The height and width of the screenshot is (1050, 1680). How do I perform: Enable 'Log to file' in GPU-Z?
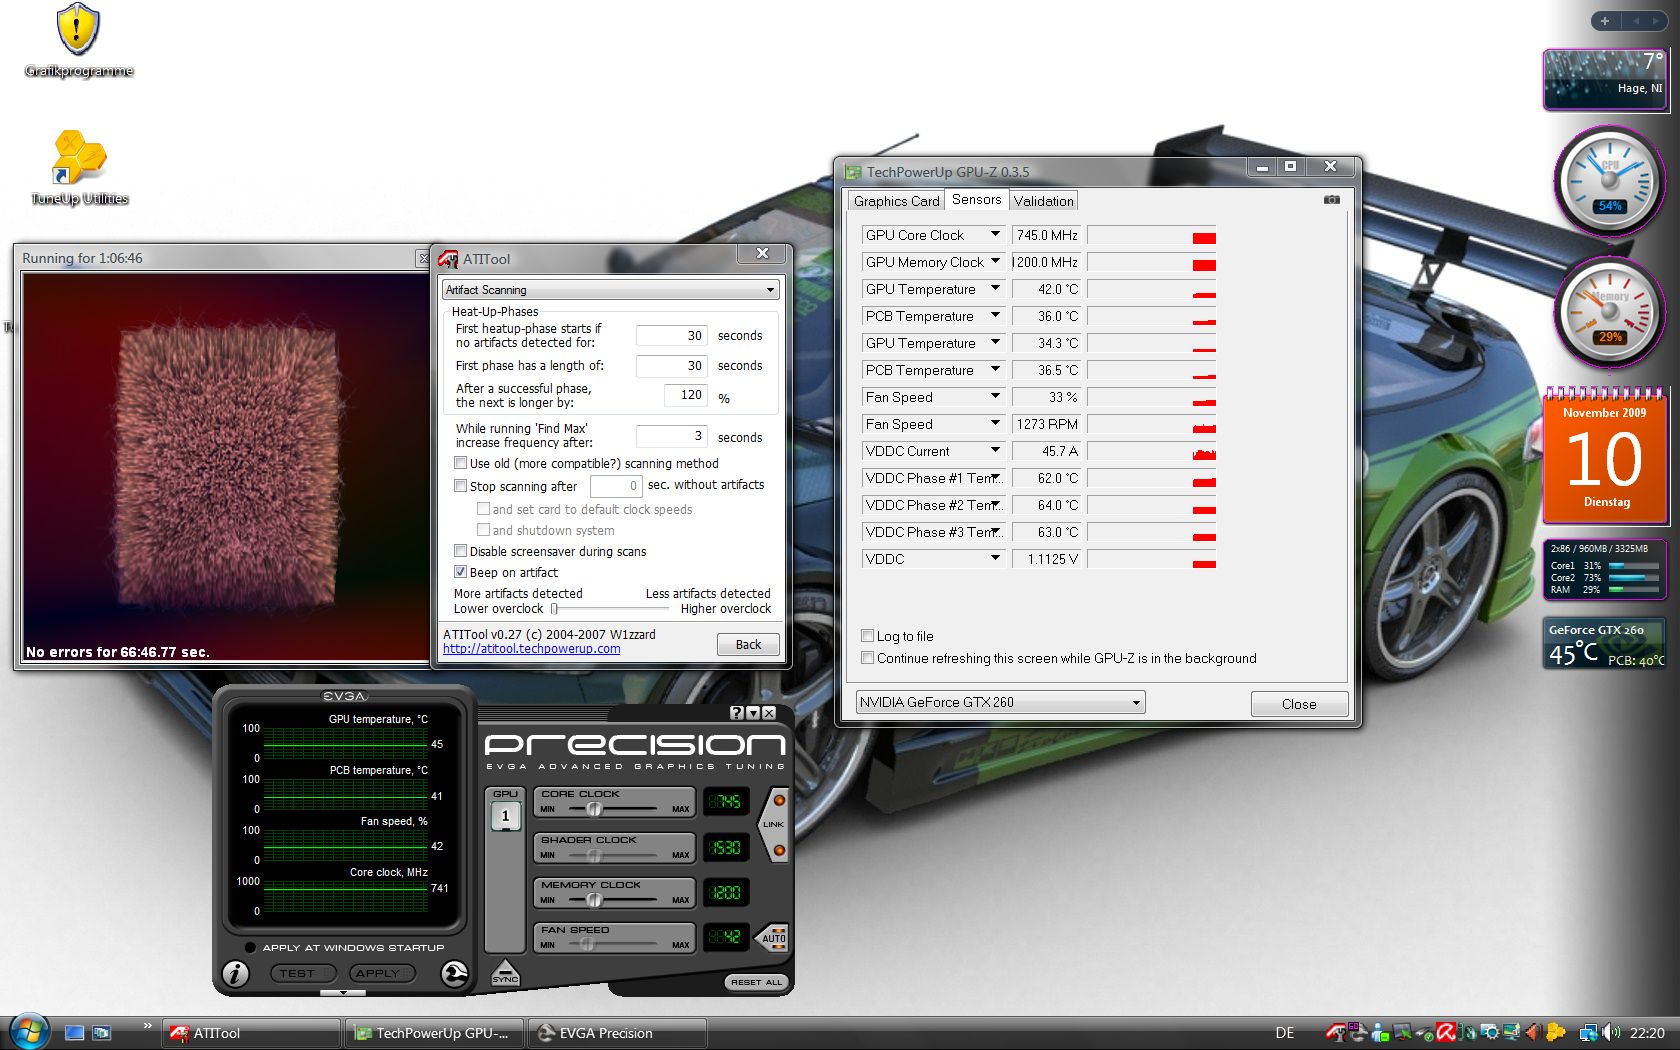tap(867, 636)
